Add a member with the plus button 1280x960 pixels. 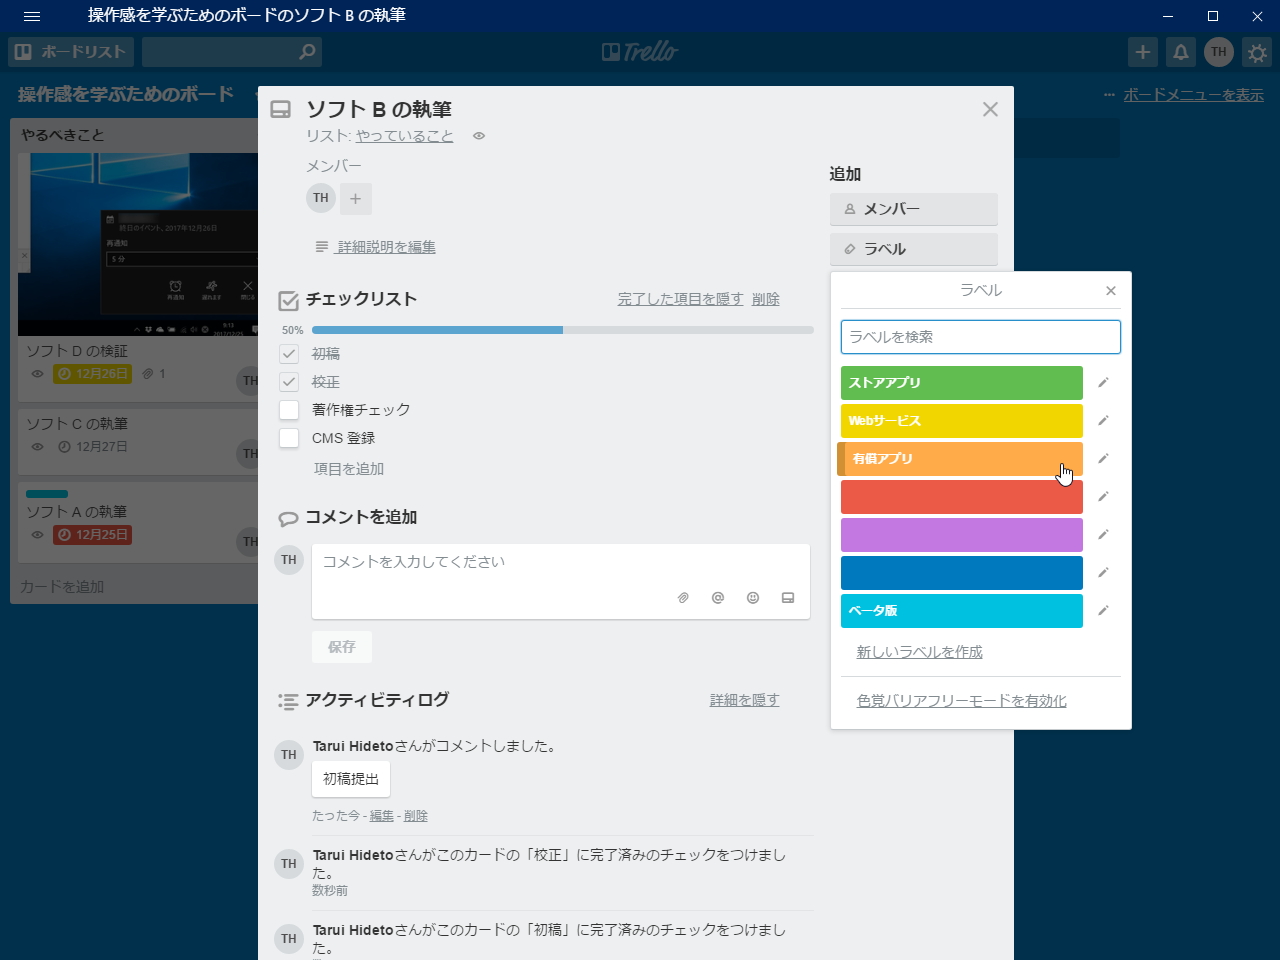[355, 198]
